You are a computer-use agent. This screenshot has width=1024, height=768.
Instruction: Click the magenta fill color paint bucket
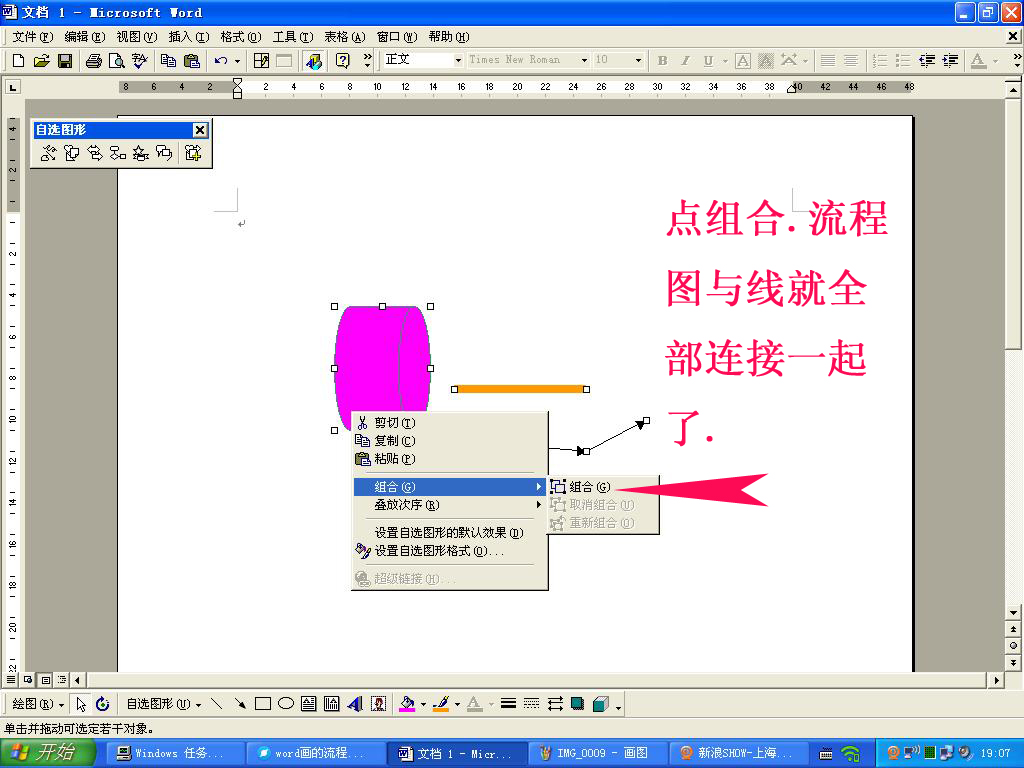pyautogui.click(x=407, y=704)
